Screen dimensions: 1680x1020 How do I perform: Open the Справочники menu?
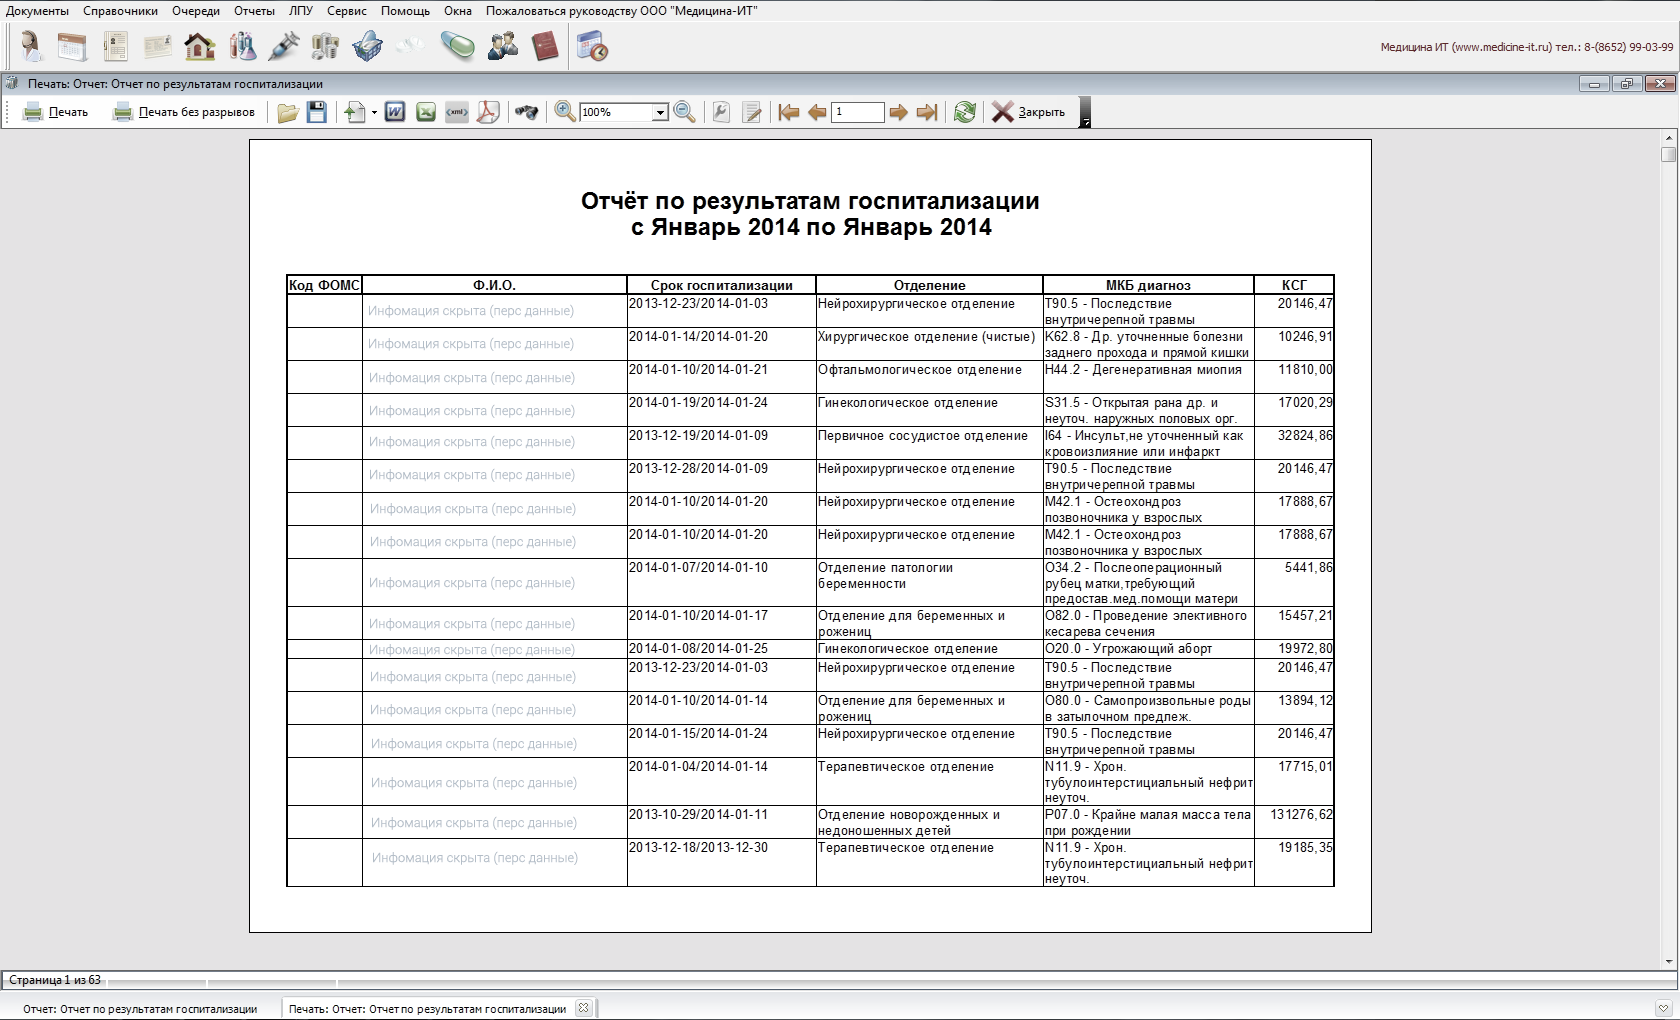click(120, 11)
